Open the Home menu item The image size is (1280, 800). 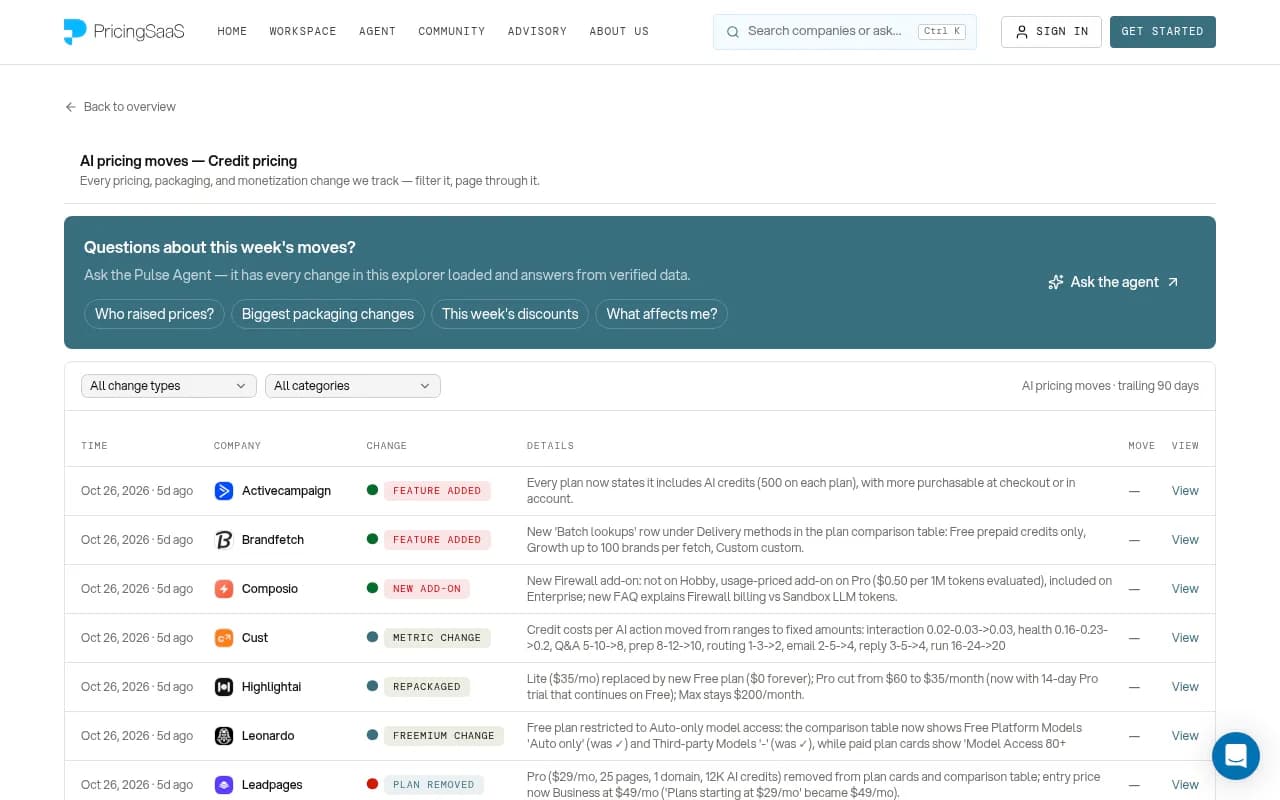click(x=232, y=32)
